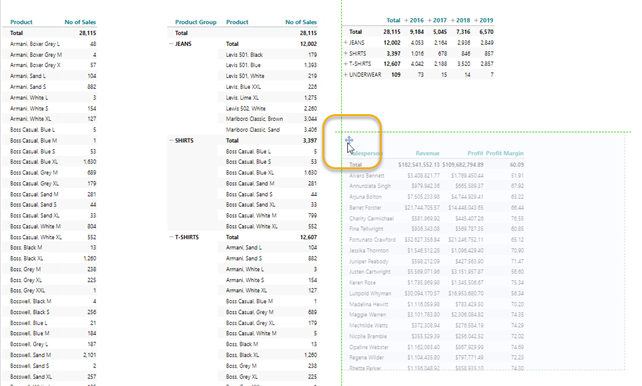Viewport: 642px width, 386px height.
Task: Select the Bosswell, Grey L row
Action: [x=50, y=344]
